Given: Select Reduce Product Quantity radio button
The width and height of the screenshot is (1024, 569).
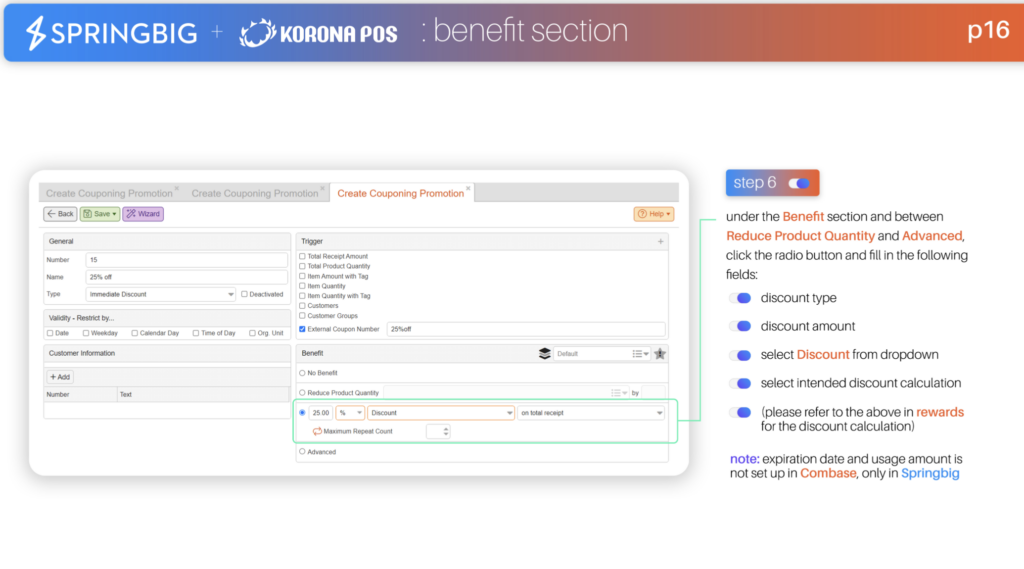Looking at the screenshot, I should [302, 393].
